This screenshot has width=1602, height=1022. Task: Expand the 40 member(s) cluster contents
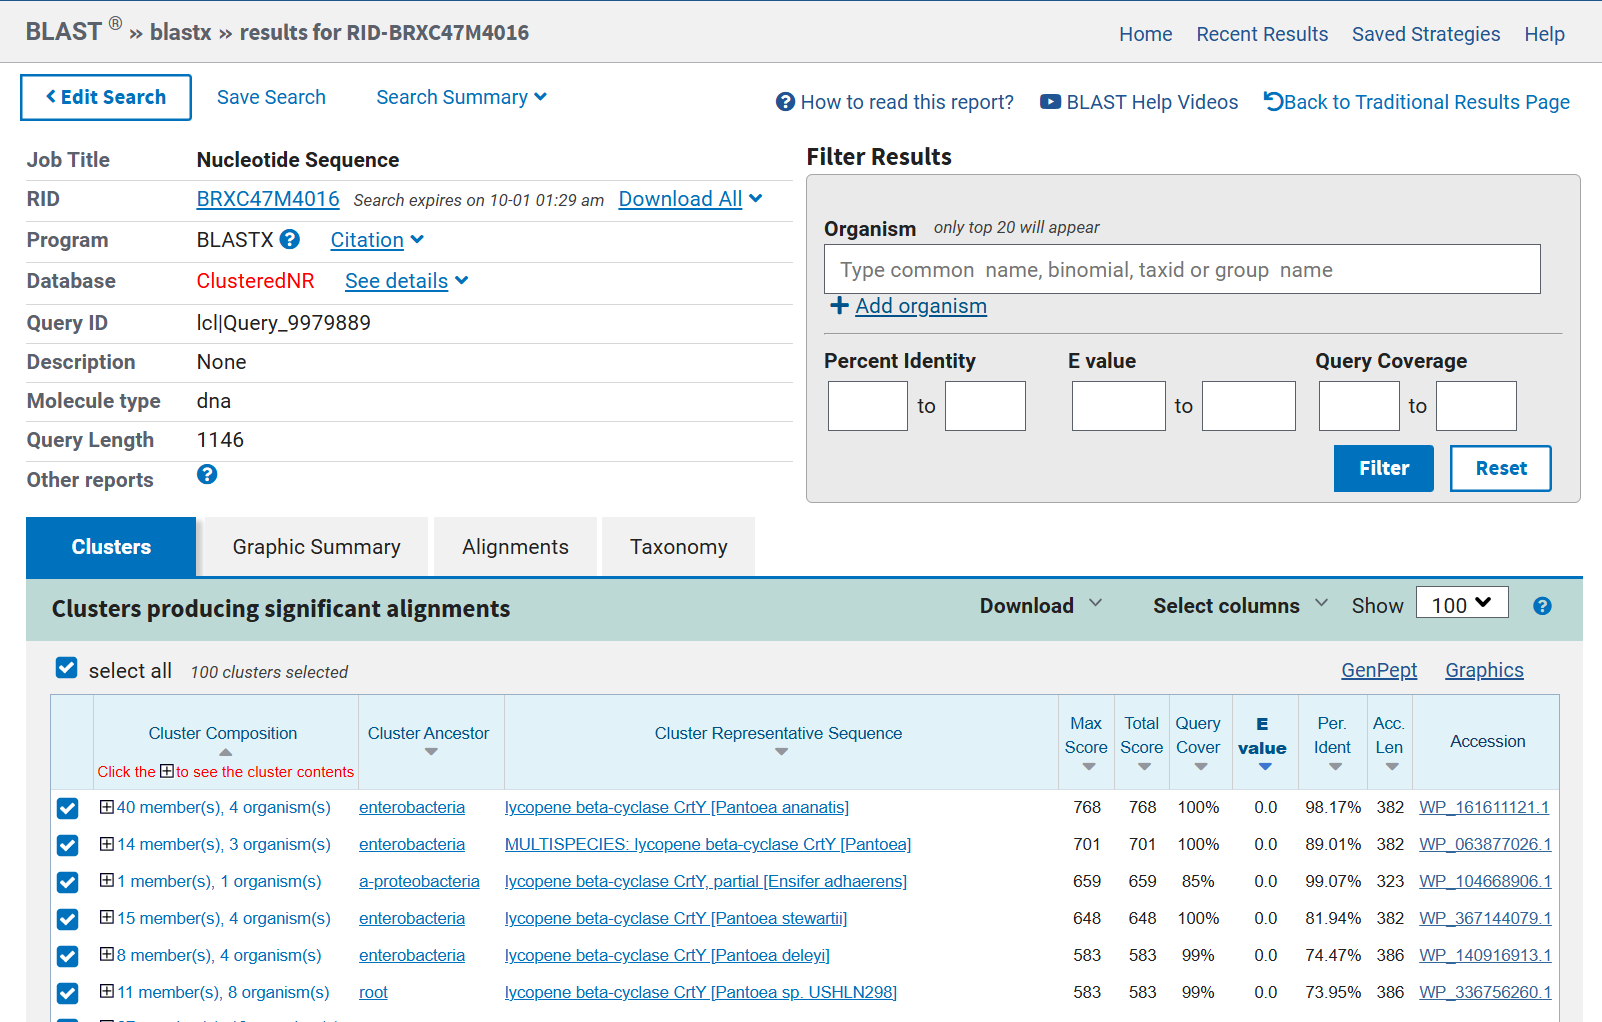tap(106, 807)
